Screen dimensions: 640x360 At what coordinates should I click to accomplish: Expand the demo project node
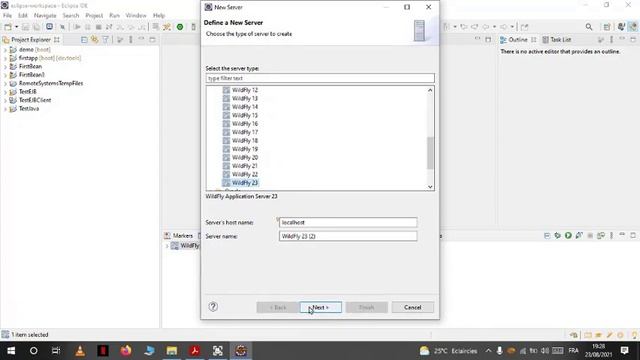click(5, 50)
